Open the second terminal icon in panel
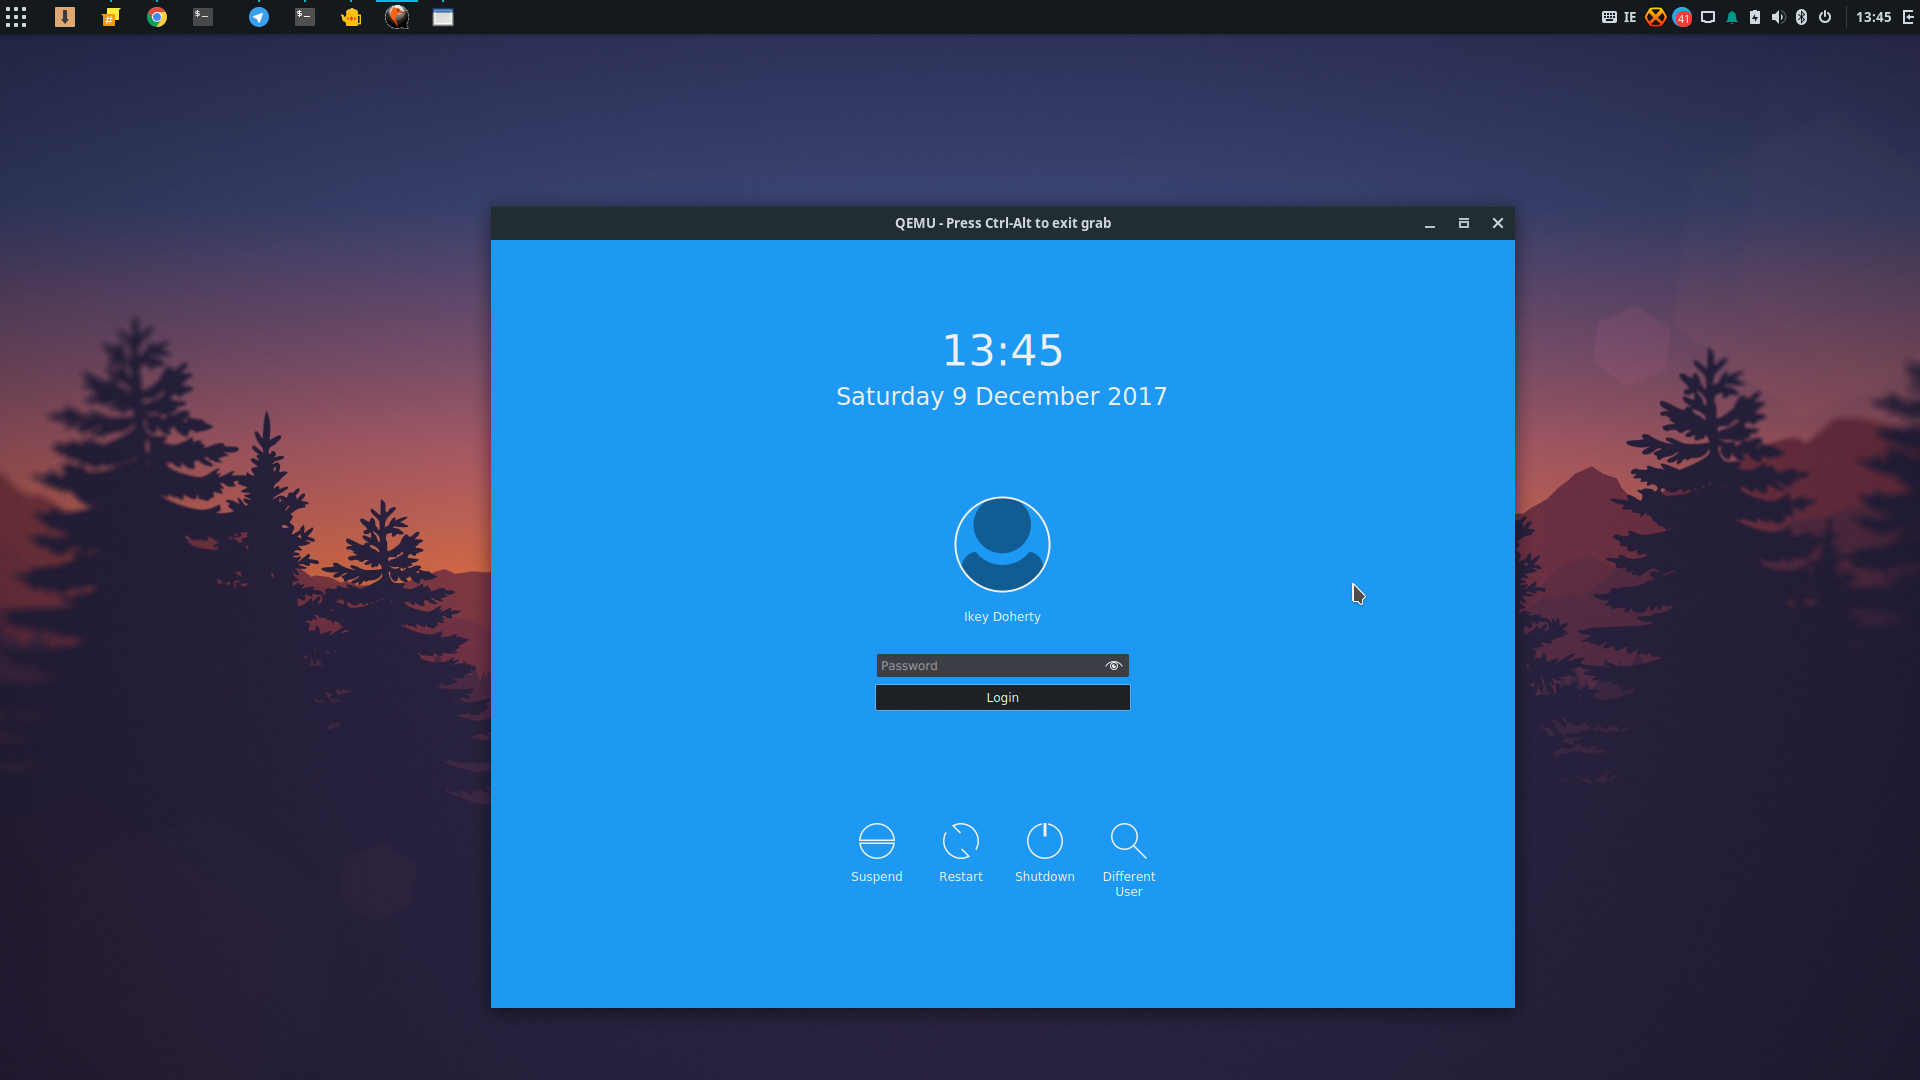The width and height of the screenshot is (1920, 1080). (305, 17)
